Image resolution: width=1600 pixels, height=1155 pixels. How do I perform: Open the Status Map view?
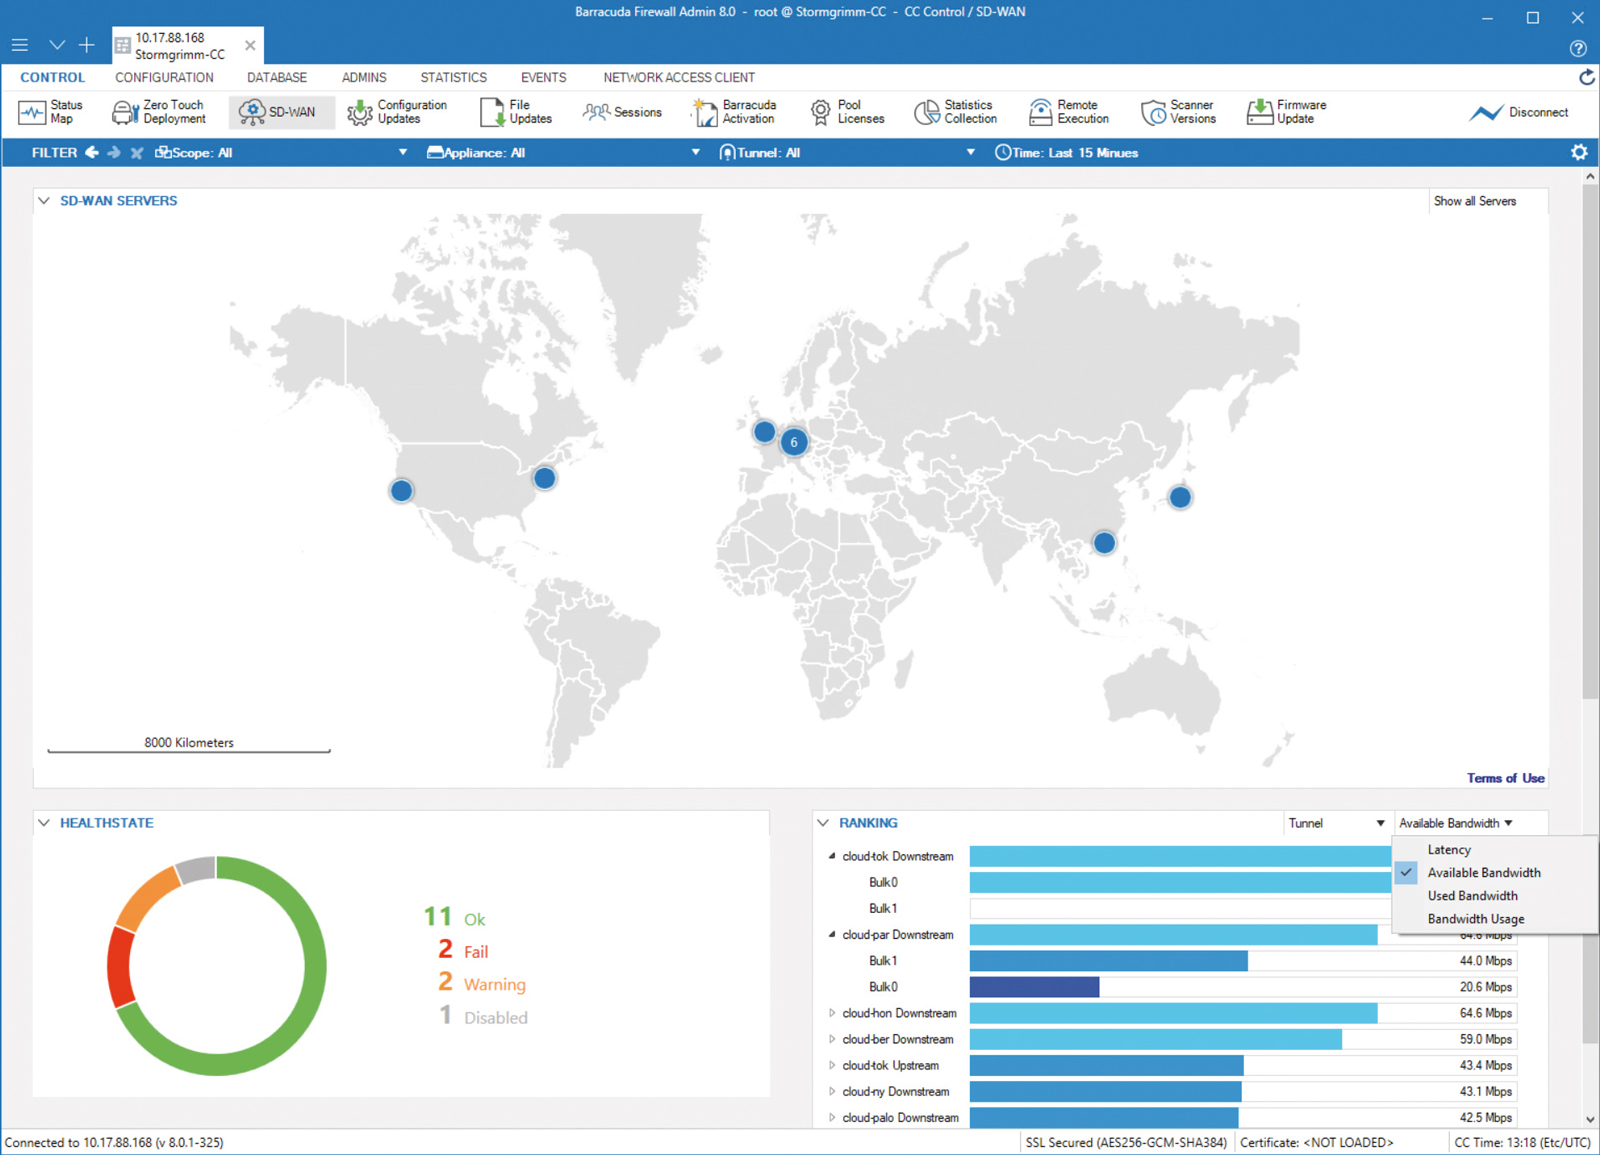tap(51, 112)
